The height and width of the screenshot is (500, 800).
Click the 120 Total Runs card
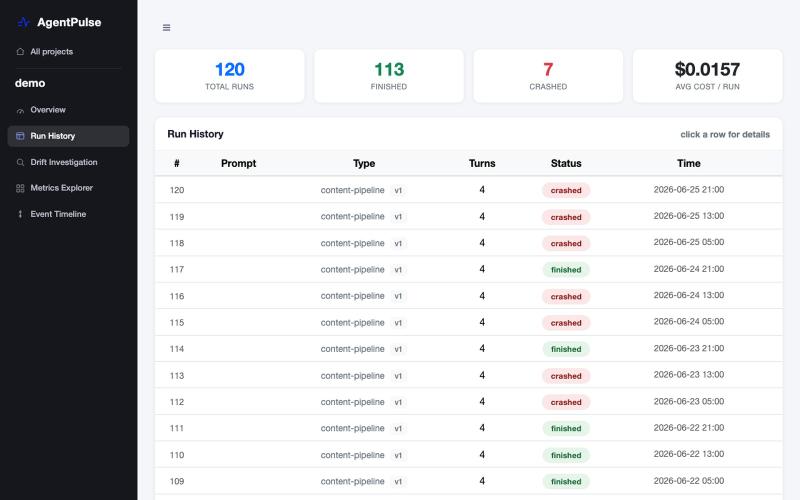[x=230, y=76]
